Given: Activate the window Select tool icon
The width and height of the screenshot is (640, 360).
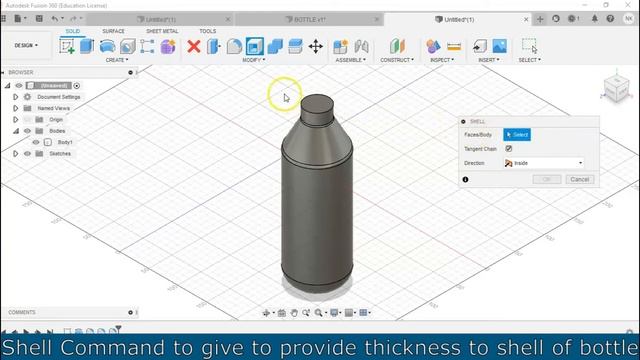Looking at the screenshot, I should (x=529, y=46).
